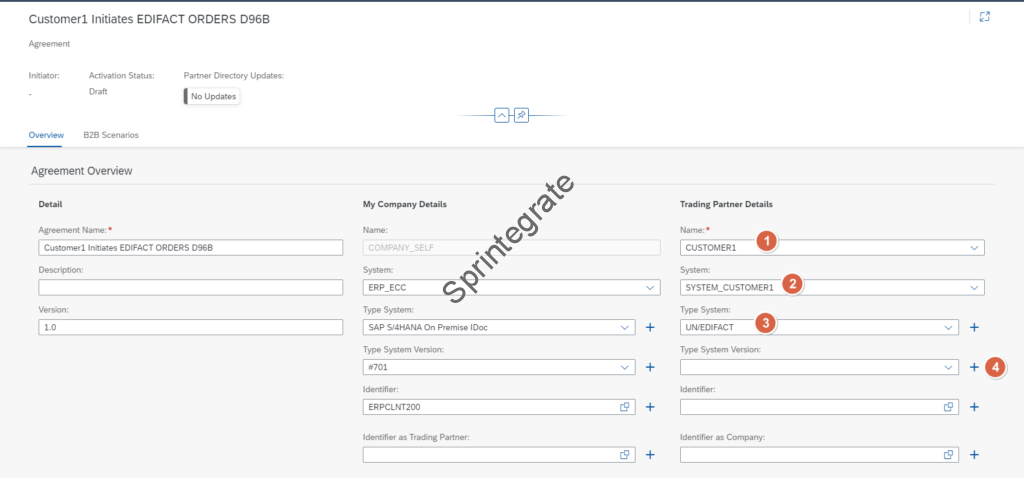This screenshot has width=1024, height=478.
Task: Add Type System Version for Trading Partner
Action: click(974, 367)
